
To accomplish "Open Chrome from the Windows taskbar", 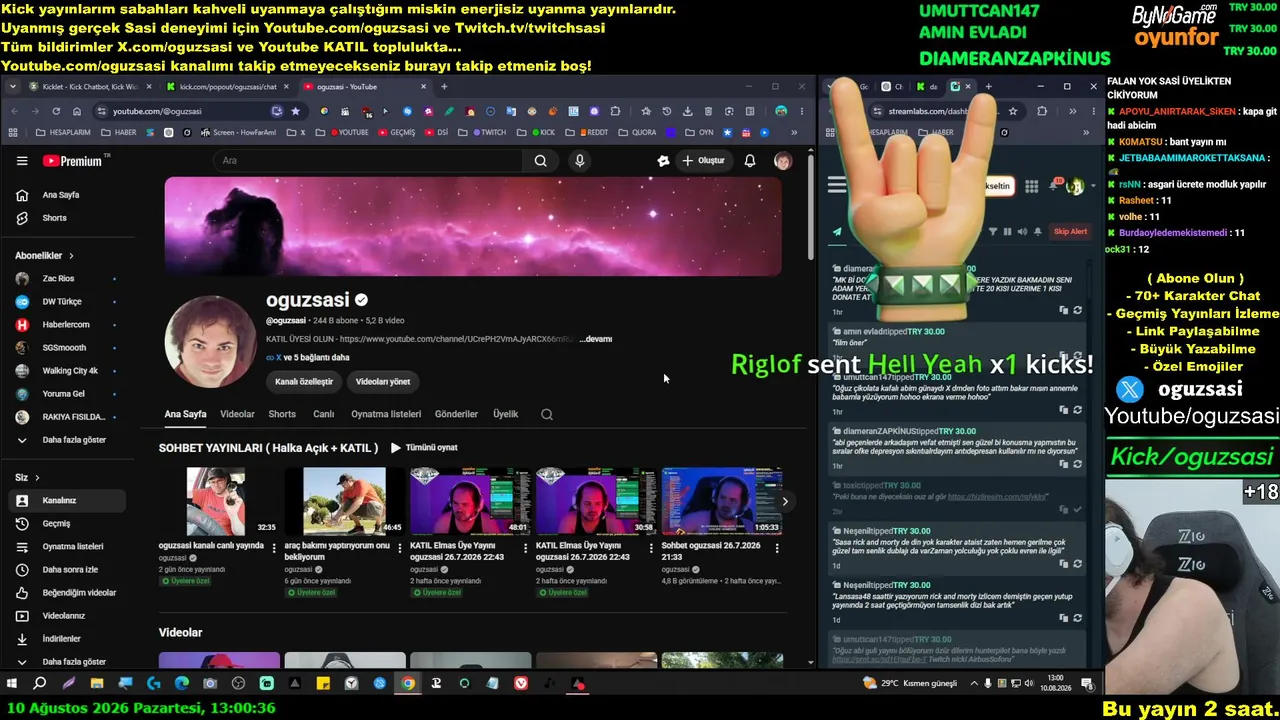I will (408, 684).
